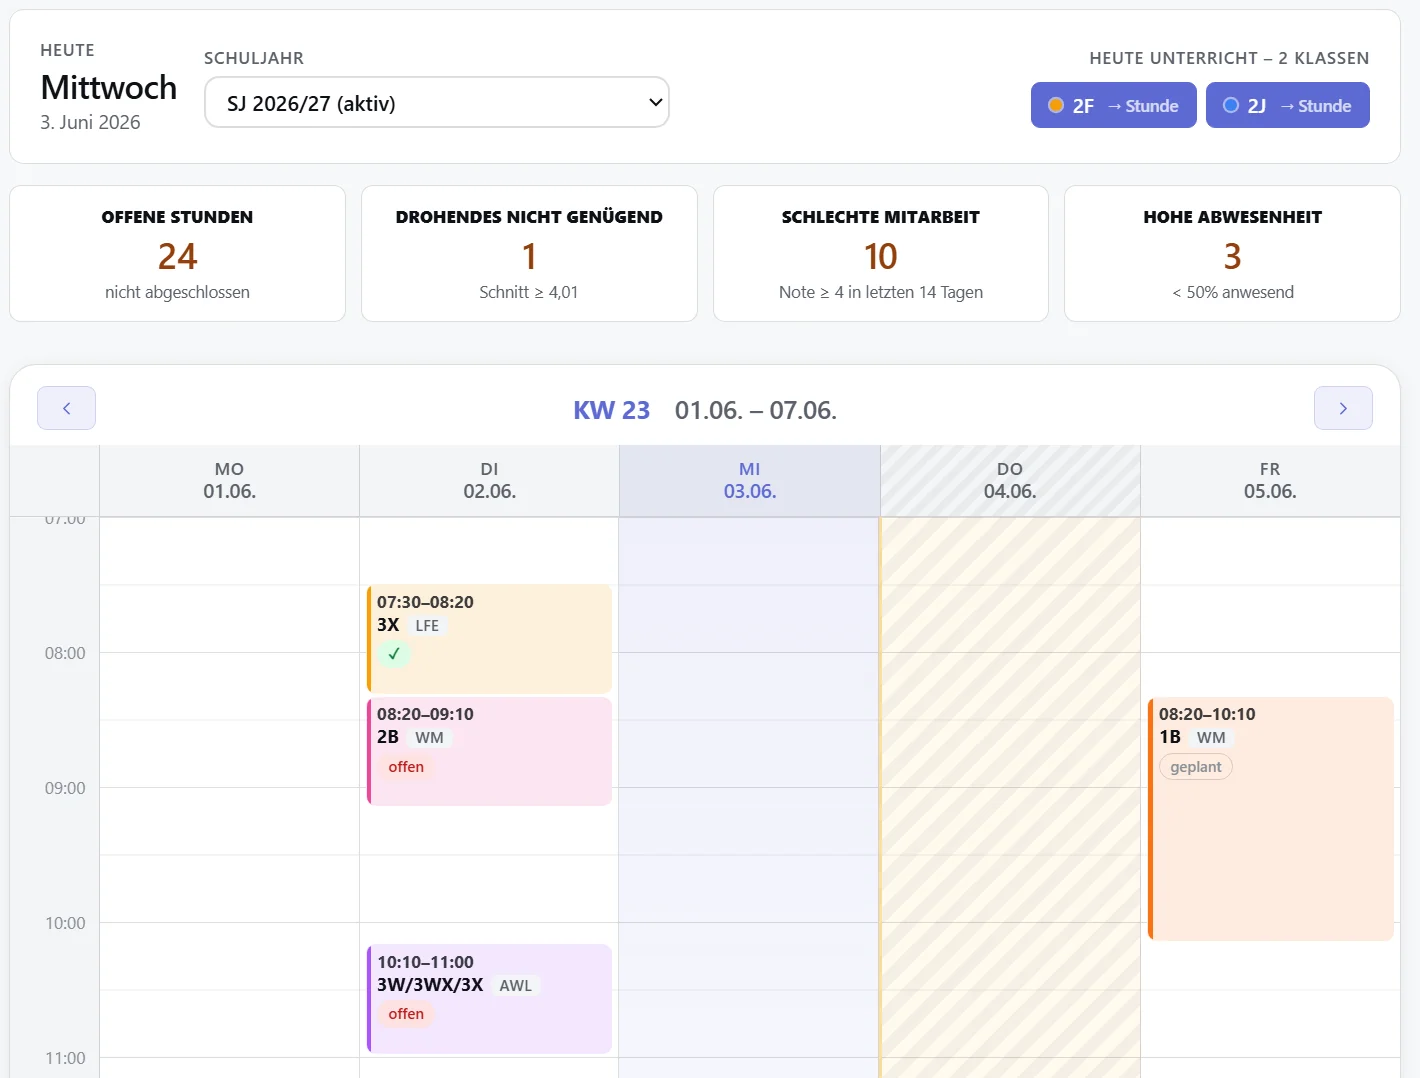1420x1078 pixels.
Task: Click 'Heute Unterricht – 2 Klassen' label
Action: [x=1229, y=58]
